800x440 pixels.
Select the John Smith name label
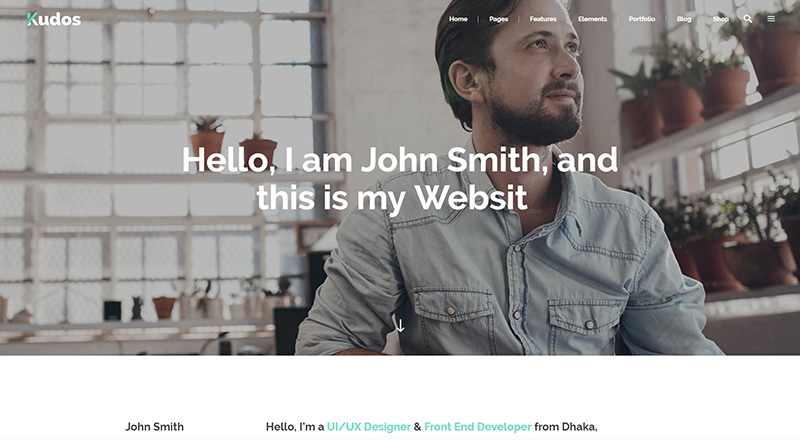point(155,427)
